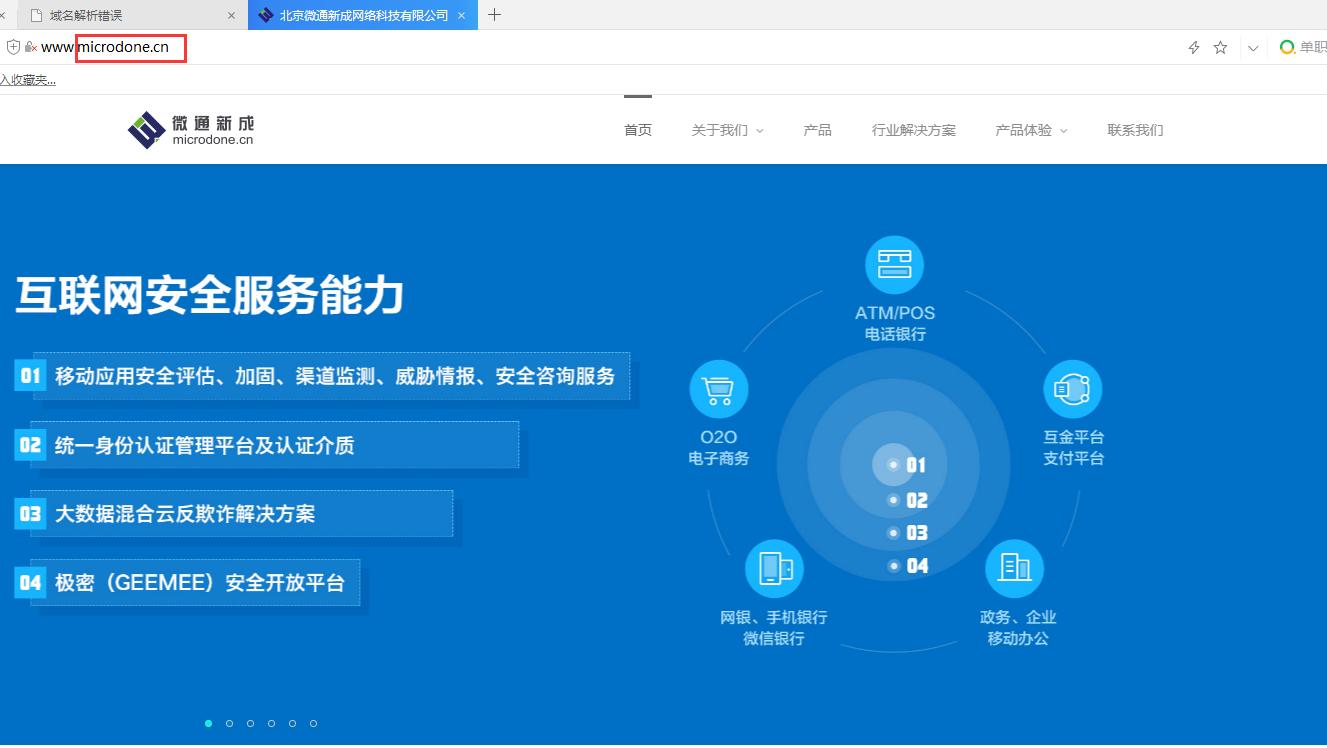Click the highlighted microdone.cn address field
The image size is (1327, 748).
pos(130,47)
